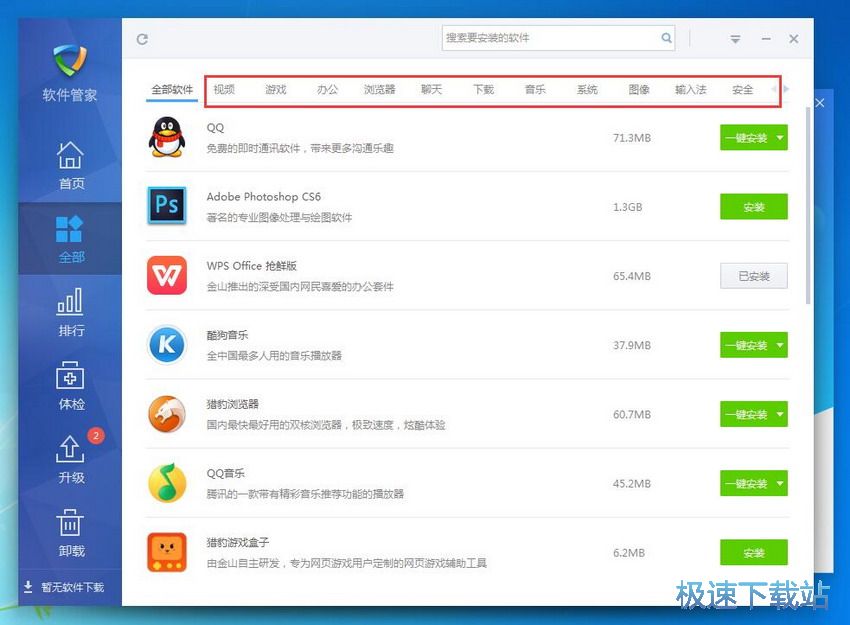Image resolution: width=850 pixels, height=625 pixels.
Task: Click 一键安装 for 酷狗音乐
Action: point(746,345)
